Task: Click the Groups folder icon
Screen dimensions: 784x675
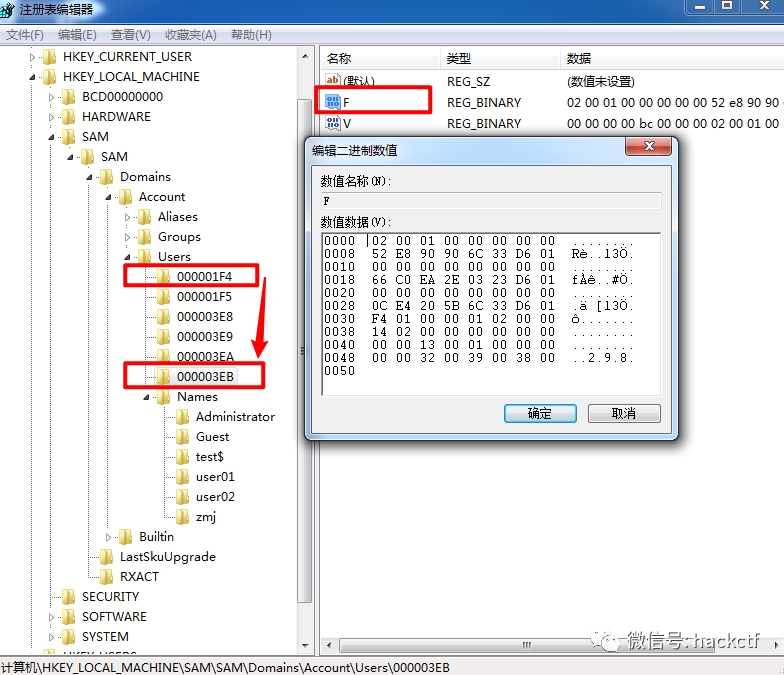Action: click(144, 237)
